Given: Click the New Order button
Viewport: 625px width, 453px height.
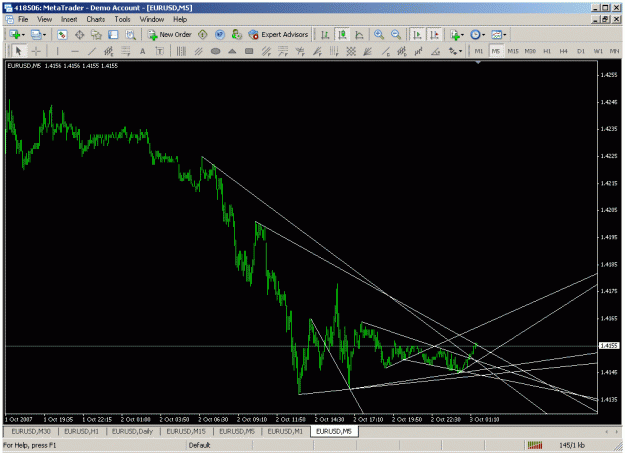Looking at the screenshot, I should (170, 35).
